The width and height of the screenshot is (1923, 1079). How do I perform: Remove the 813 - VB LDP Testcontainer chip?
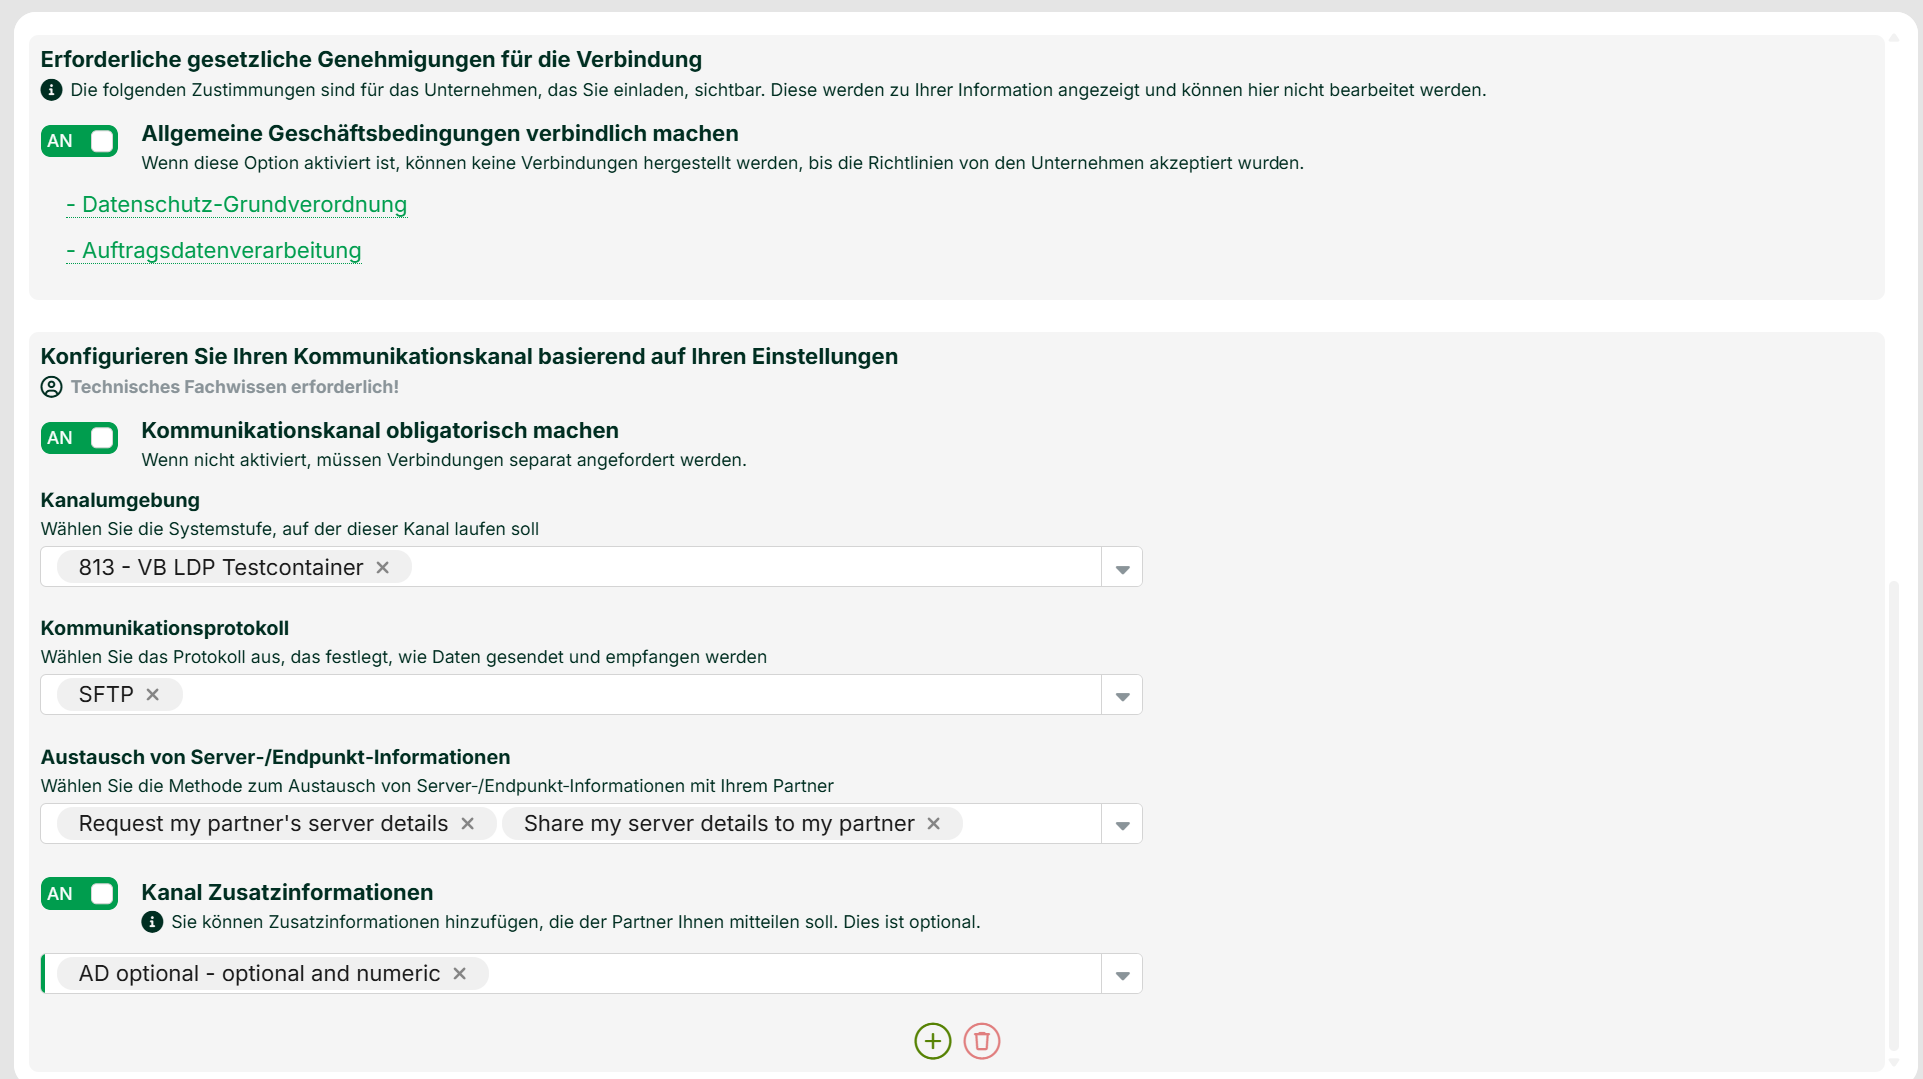click(382, 567)
